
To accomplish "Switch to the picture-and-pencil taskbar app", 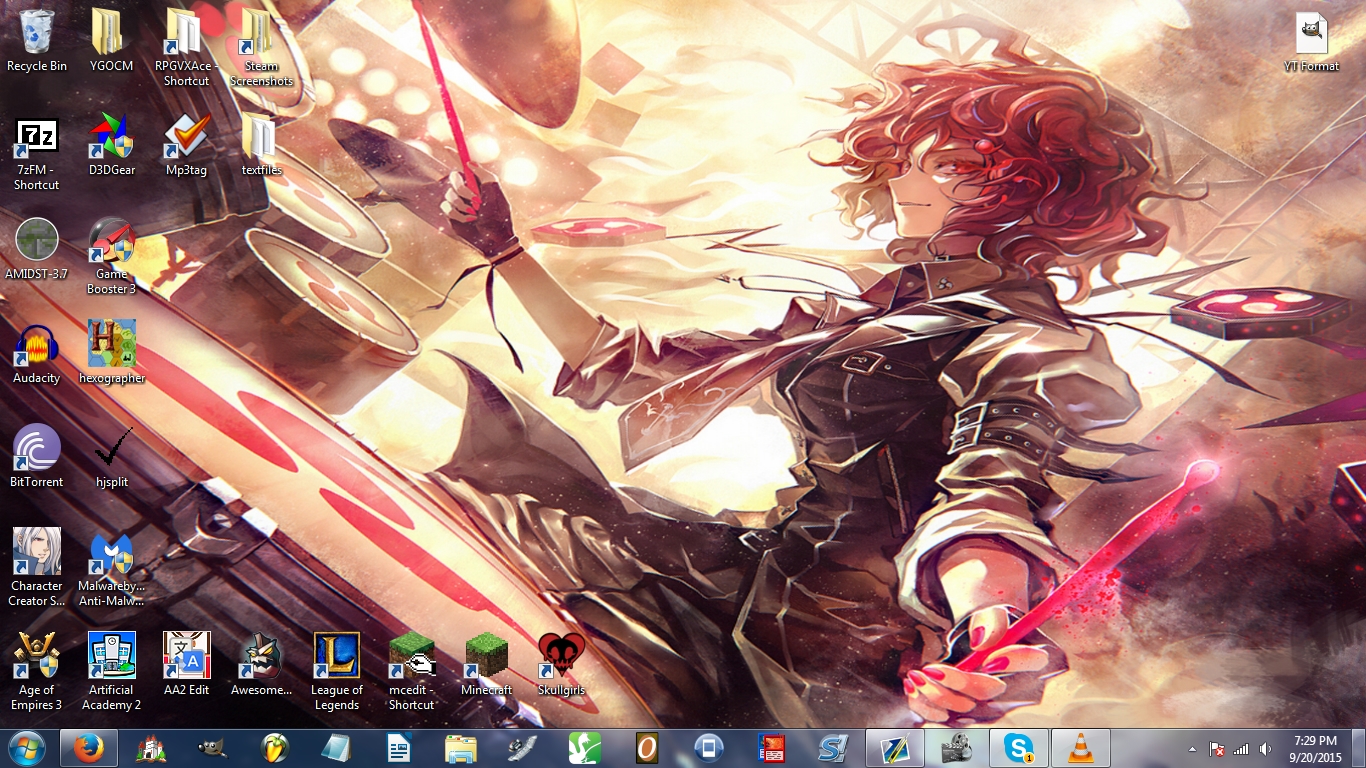I will point(894,748).
